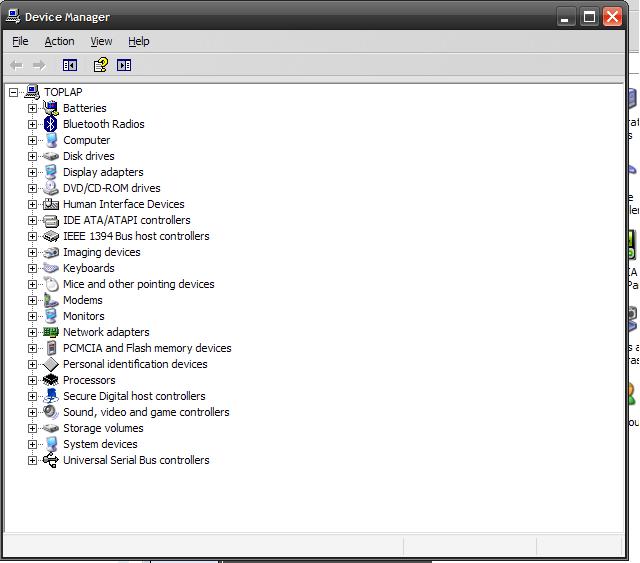Expand the Batteries node

(x=32, y=108)
